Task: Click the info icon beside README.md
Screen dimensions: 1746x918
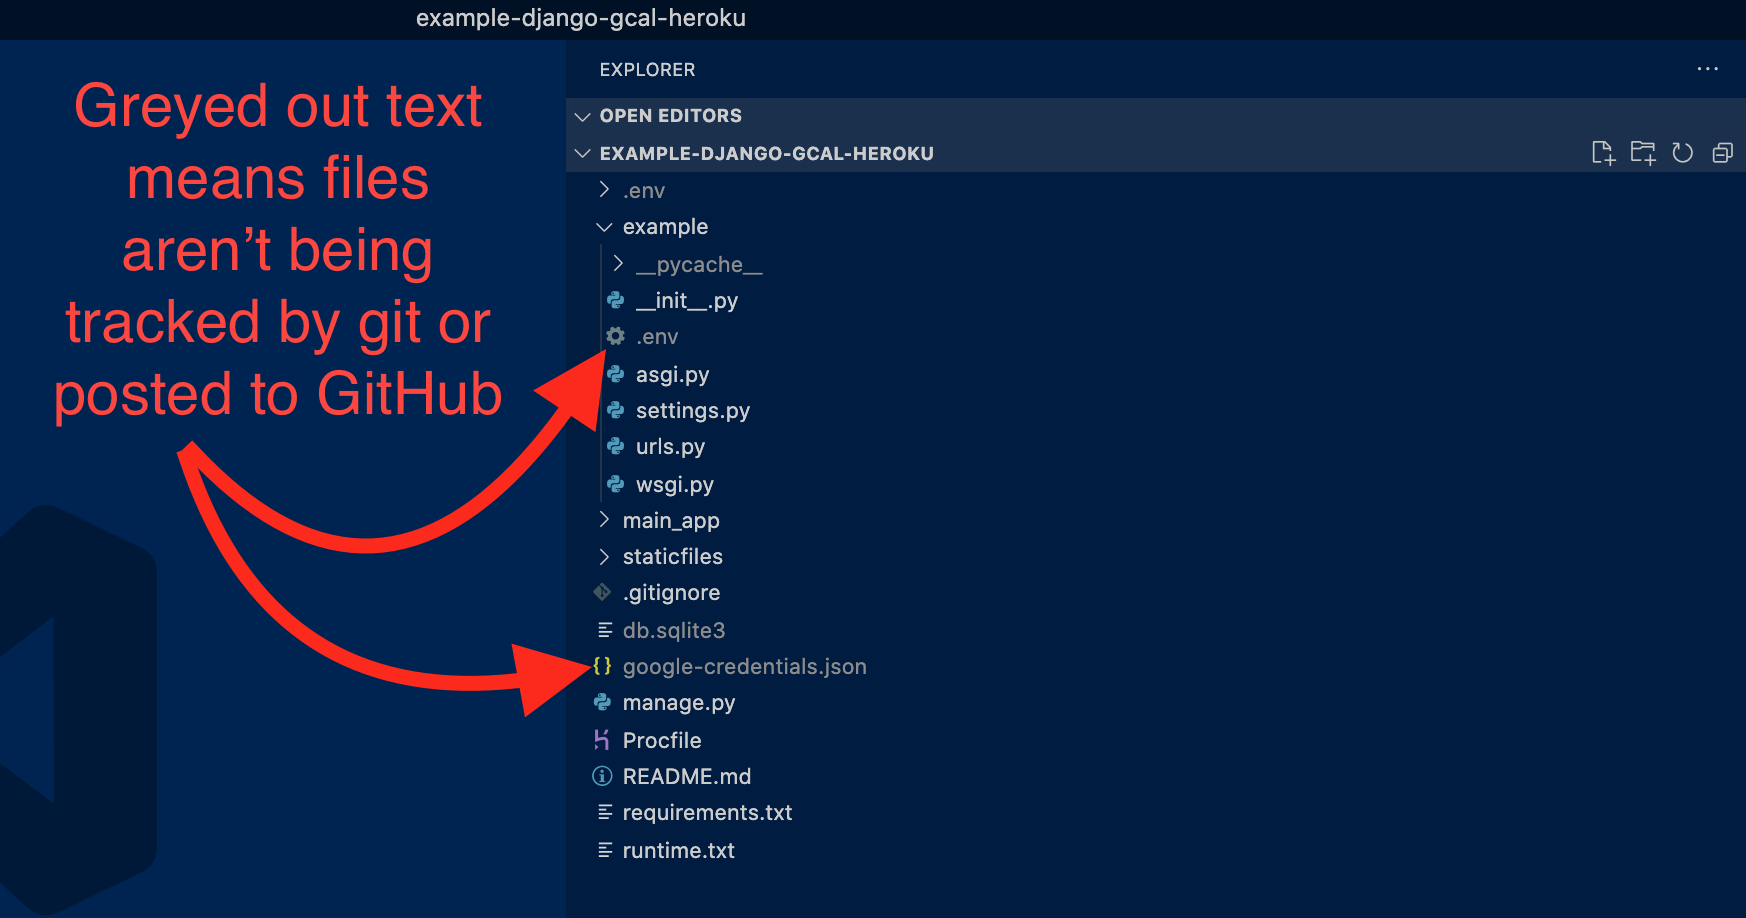Action: point(602,776)
